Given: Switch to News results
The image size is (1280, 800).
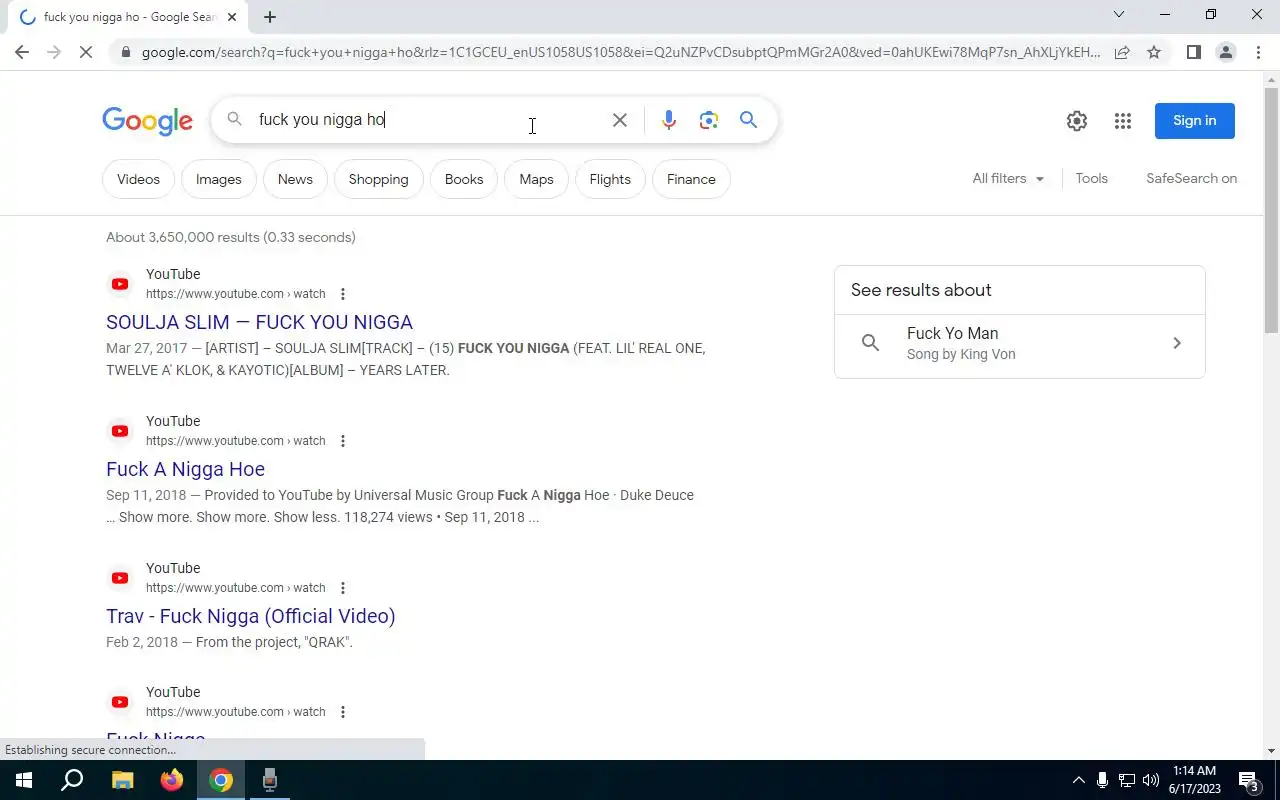Looking at the screenshot, I should point(295,180).
